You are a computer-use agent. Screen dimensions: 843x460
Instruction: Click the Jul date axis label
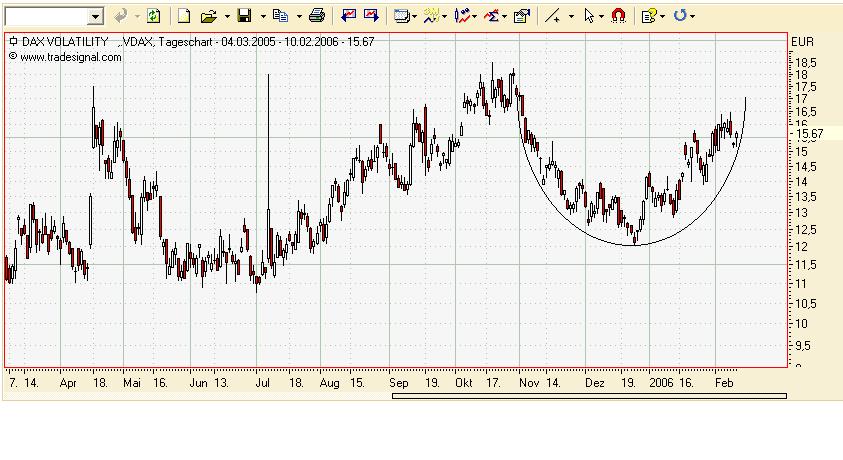click(262, 383)
